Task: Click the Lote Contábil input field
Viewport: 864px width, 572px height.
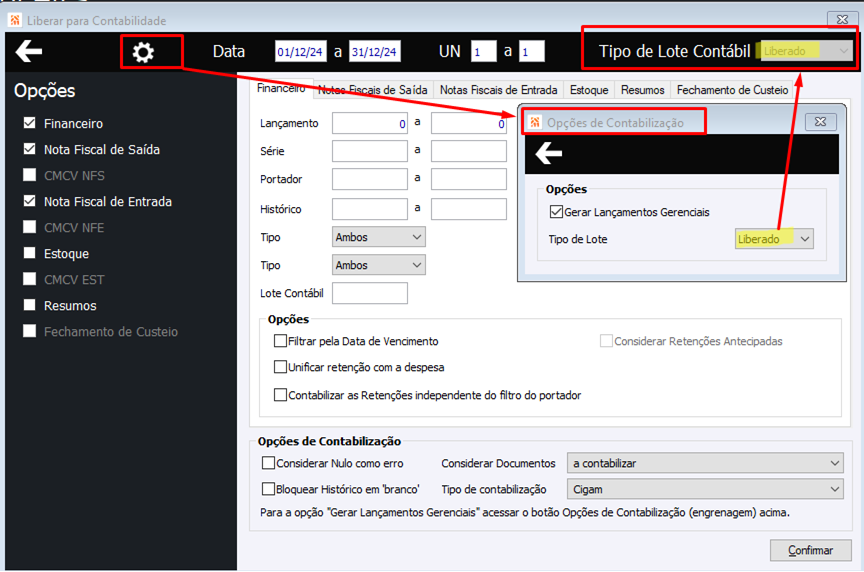Action: pos(370,293)
